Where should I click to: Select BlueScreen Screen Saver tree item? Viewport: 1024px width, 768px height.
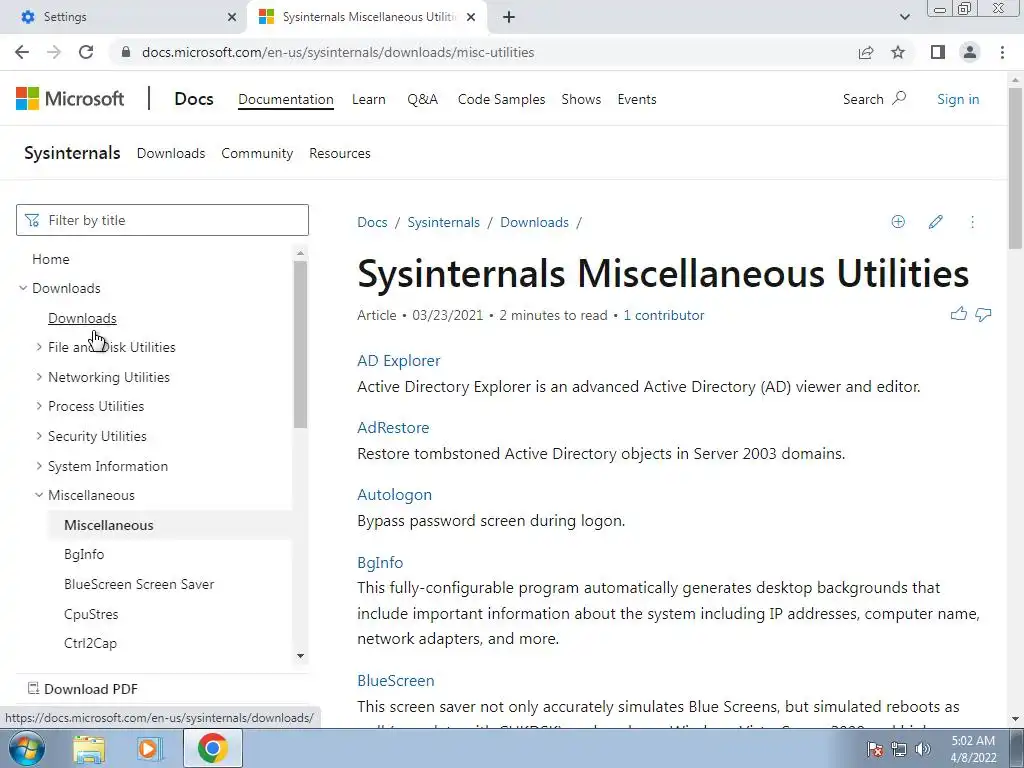point(139,584)
